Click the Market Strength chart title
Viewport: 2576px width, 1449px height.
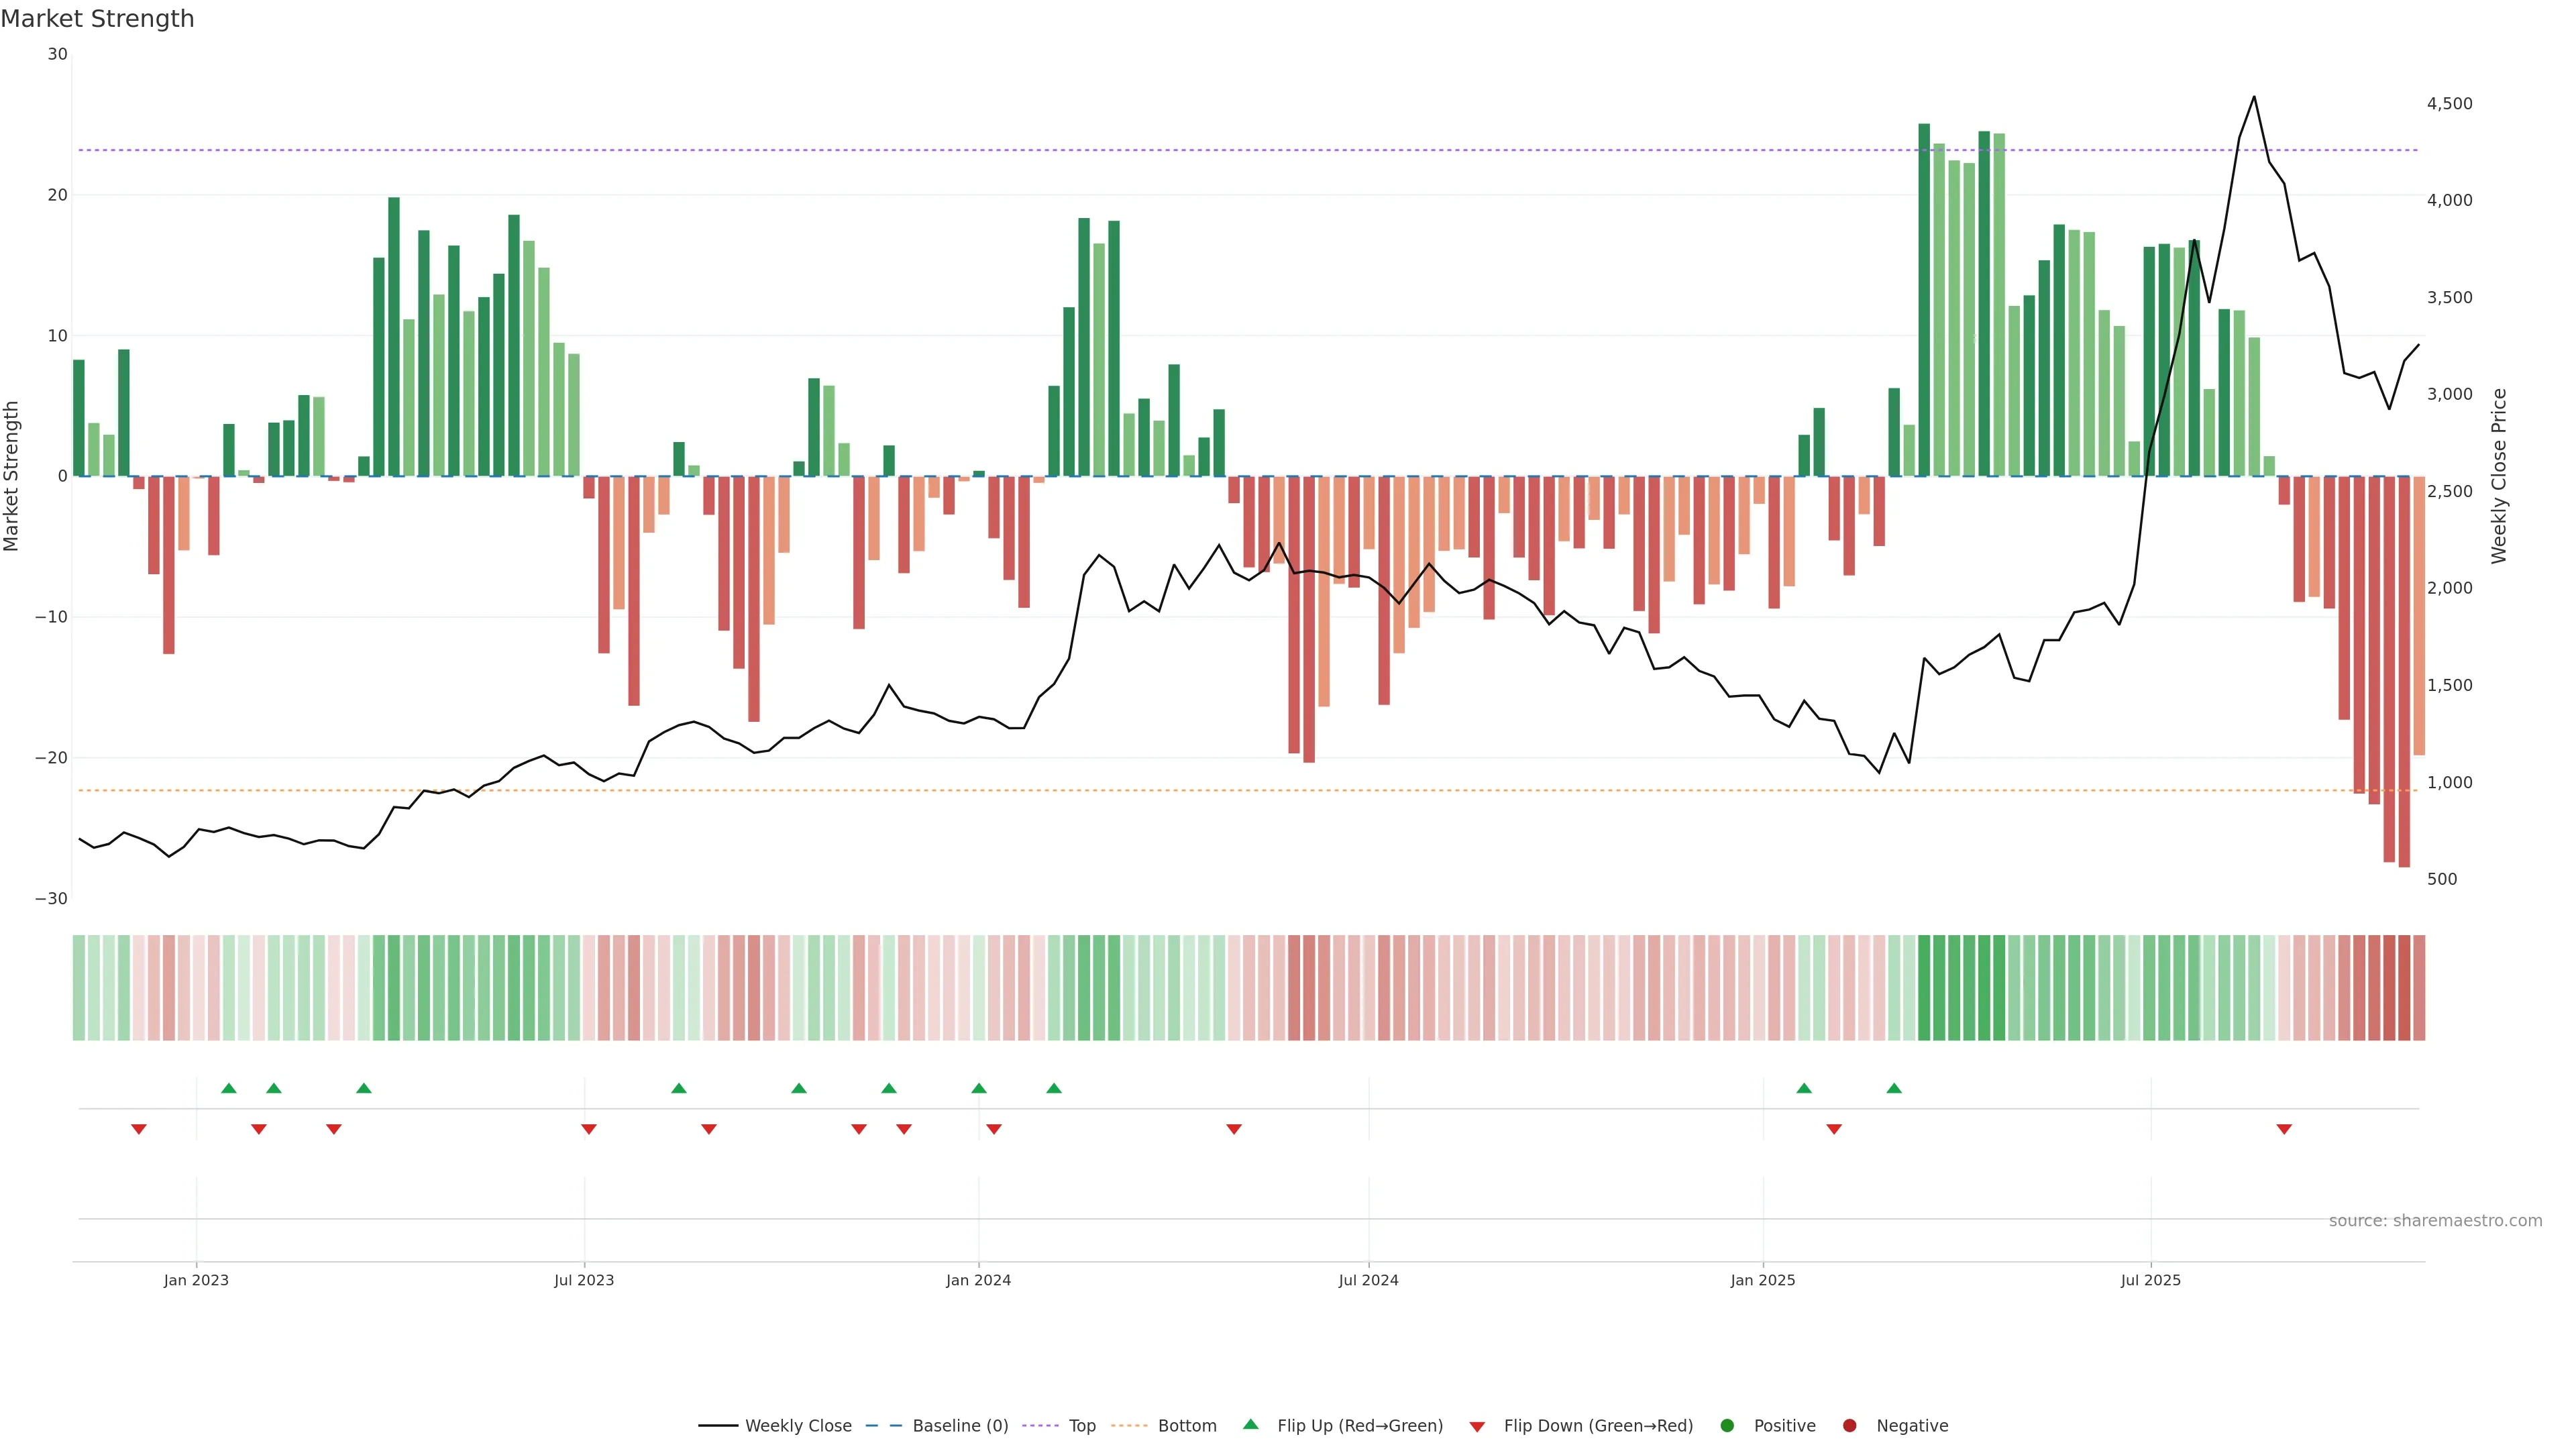(97, 18)
